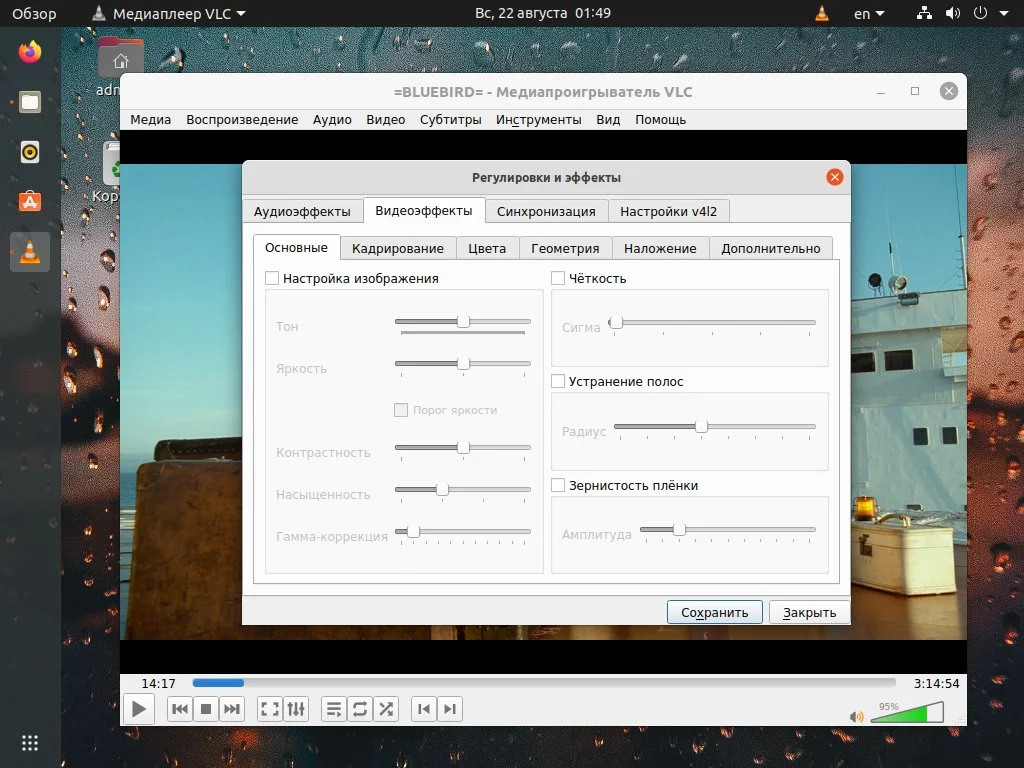
Task: Open the extended settings equalizer icon
Action: point(296,708)
